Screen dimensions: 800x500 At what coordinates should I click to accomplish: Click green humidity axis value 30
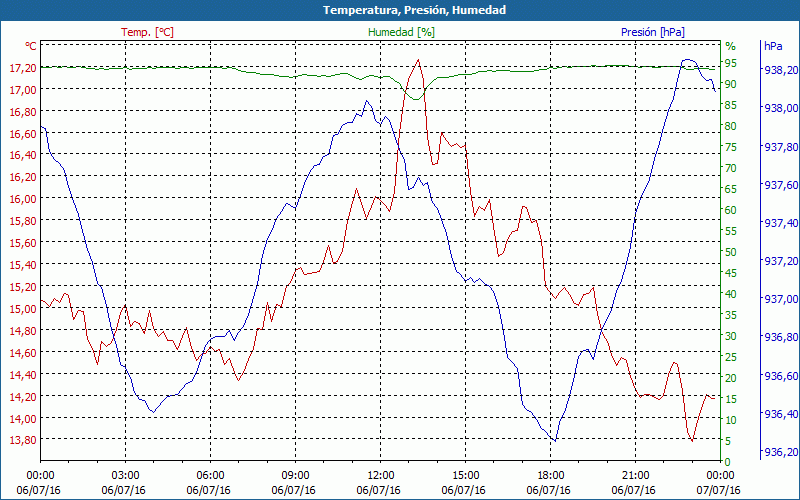pyautogui.click(x=731, y=336)
